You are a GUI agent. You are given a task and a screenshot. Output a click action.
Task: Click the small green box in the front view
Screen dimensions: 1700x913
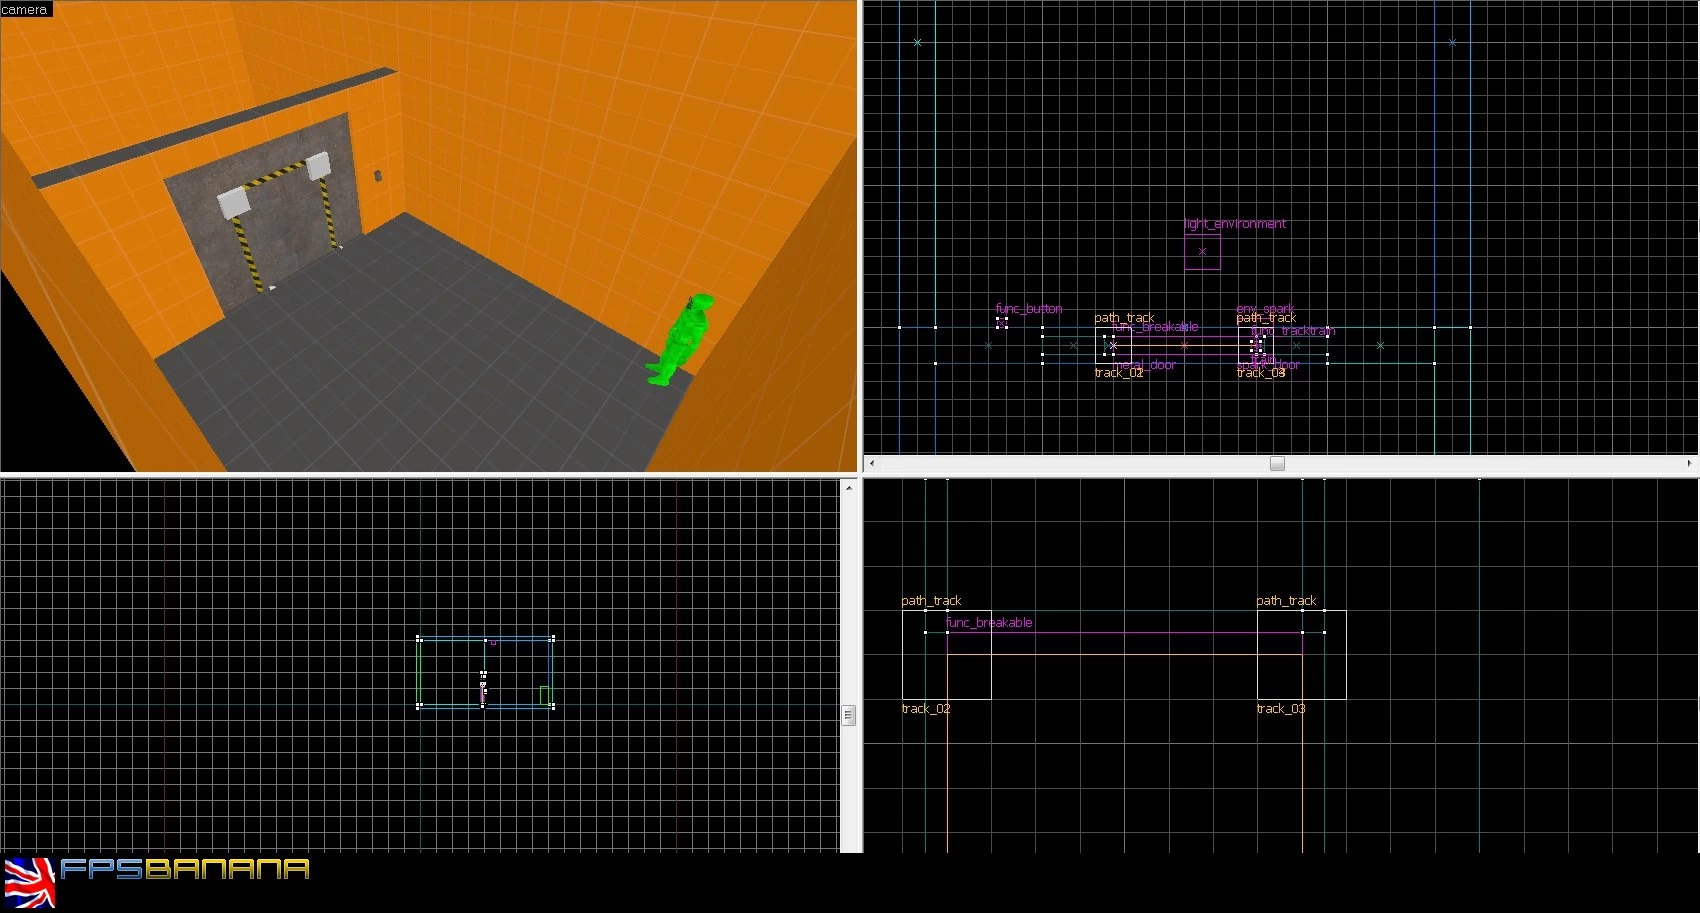[545, 695]
